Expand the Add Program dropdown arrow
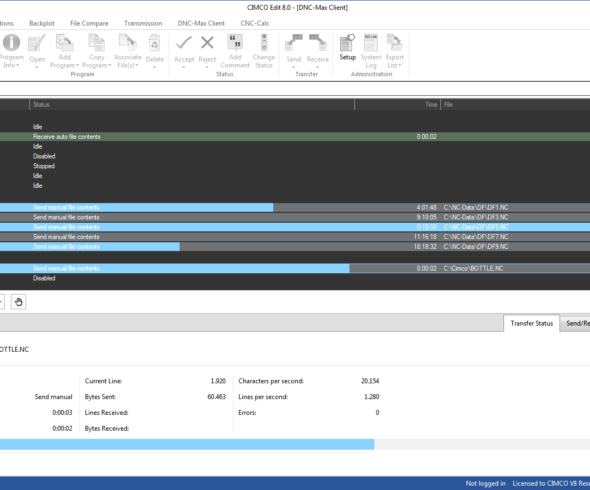Screen dimensions: 590x490 [x=78, y=65]
